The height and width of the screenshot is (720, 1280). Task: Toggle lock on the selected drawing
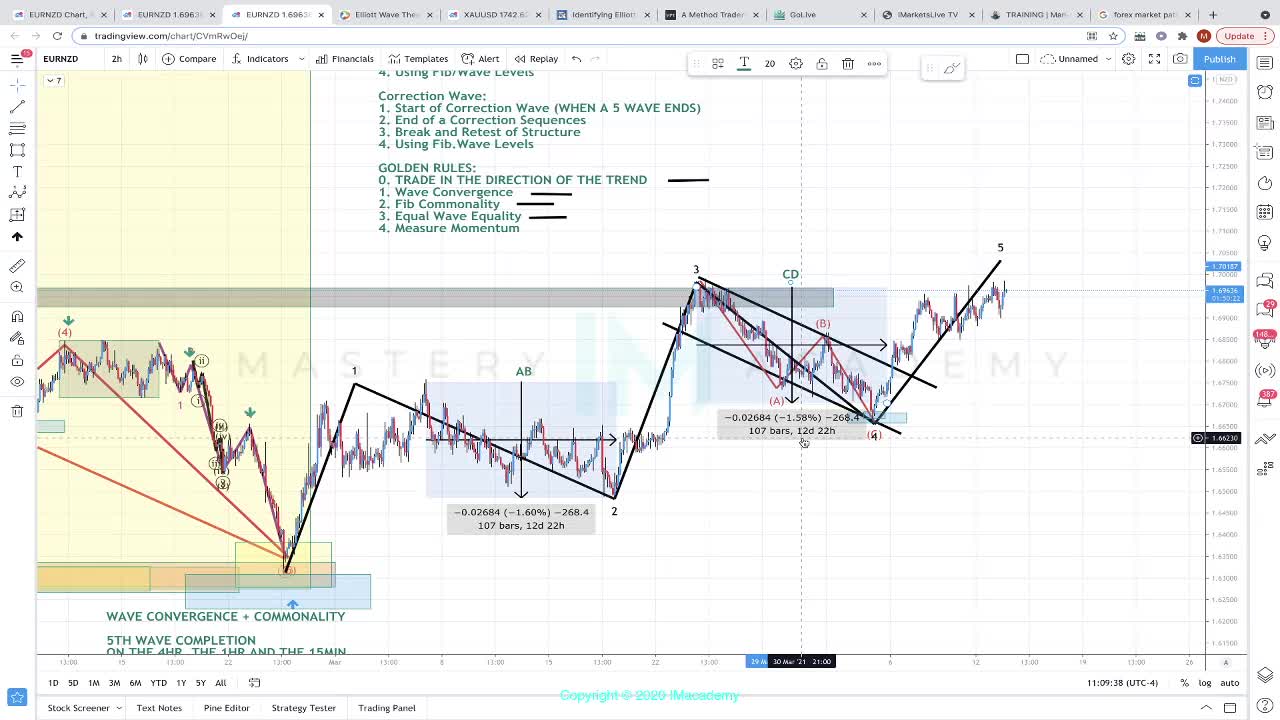pos(822,64)
